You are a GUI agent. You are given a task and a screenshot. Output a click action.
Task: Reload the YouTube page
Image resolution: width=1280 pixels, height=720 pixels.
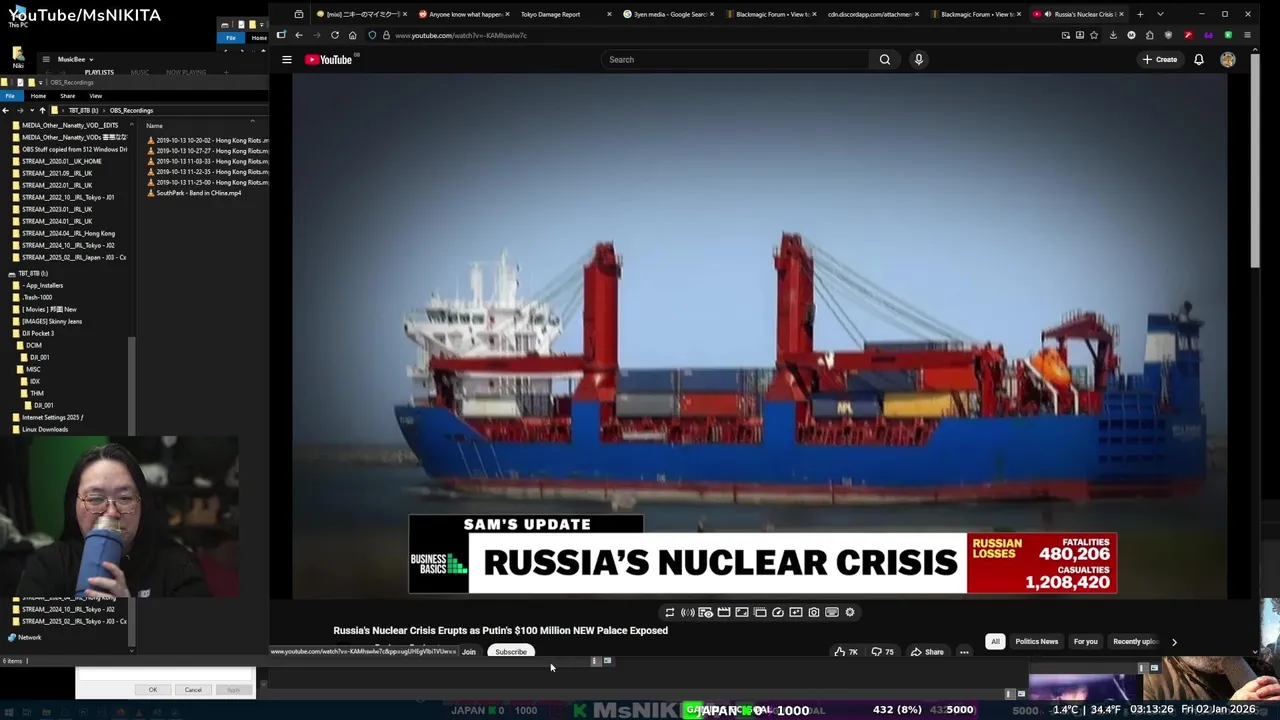(x=335, y=35)
